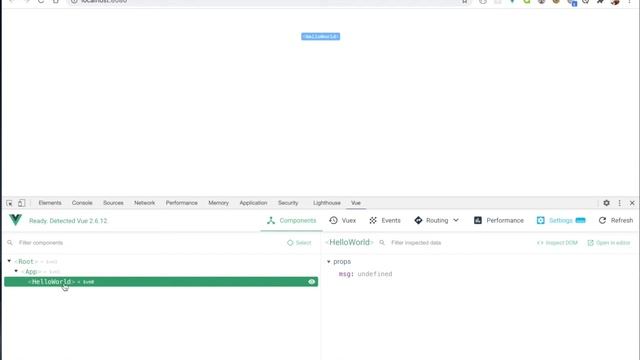Expand the Routing dropdown
640x360 pixels.
point(436,220)
